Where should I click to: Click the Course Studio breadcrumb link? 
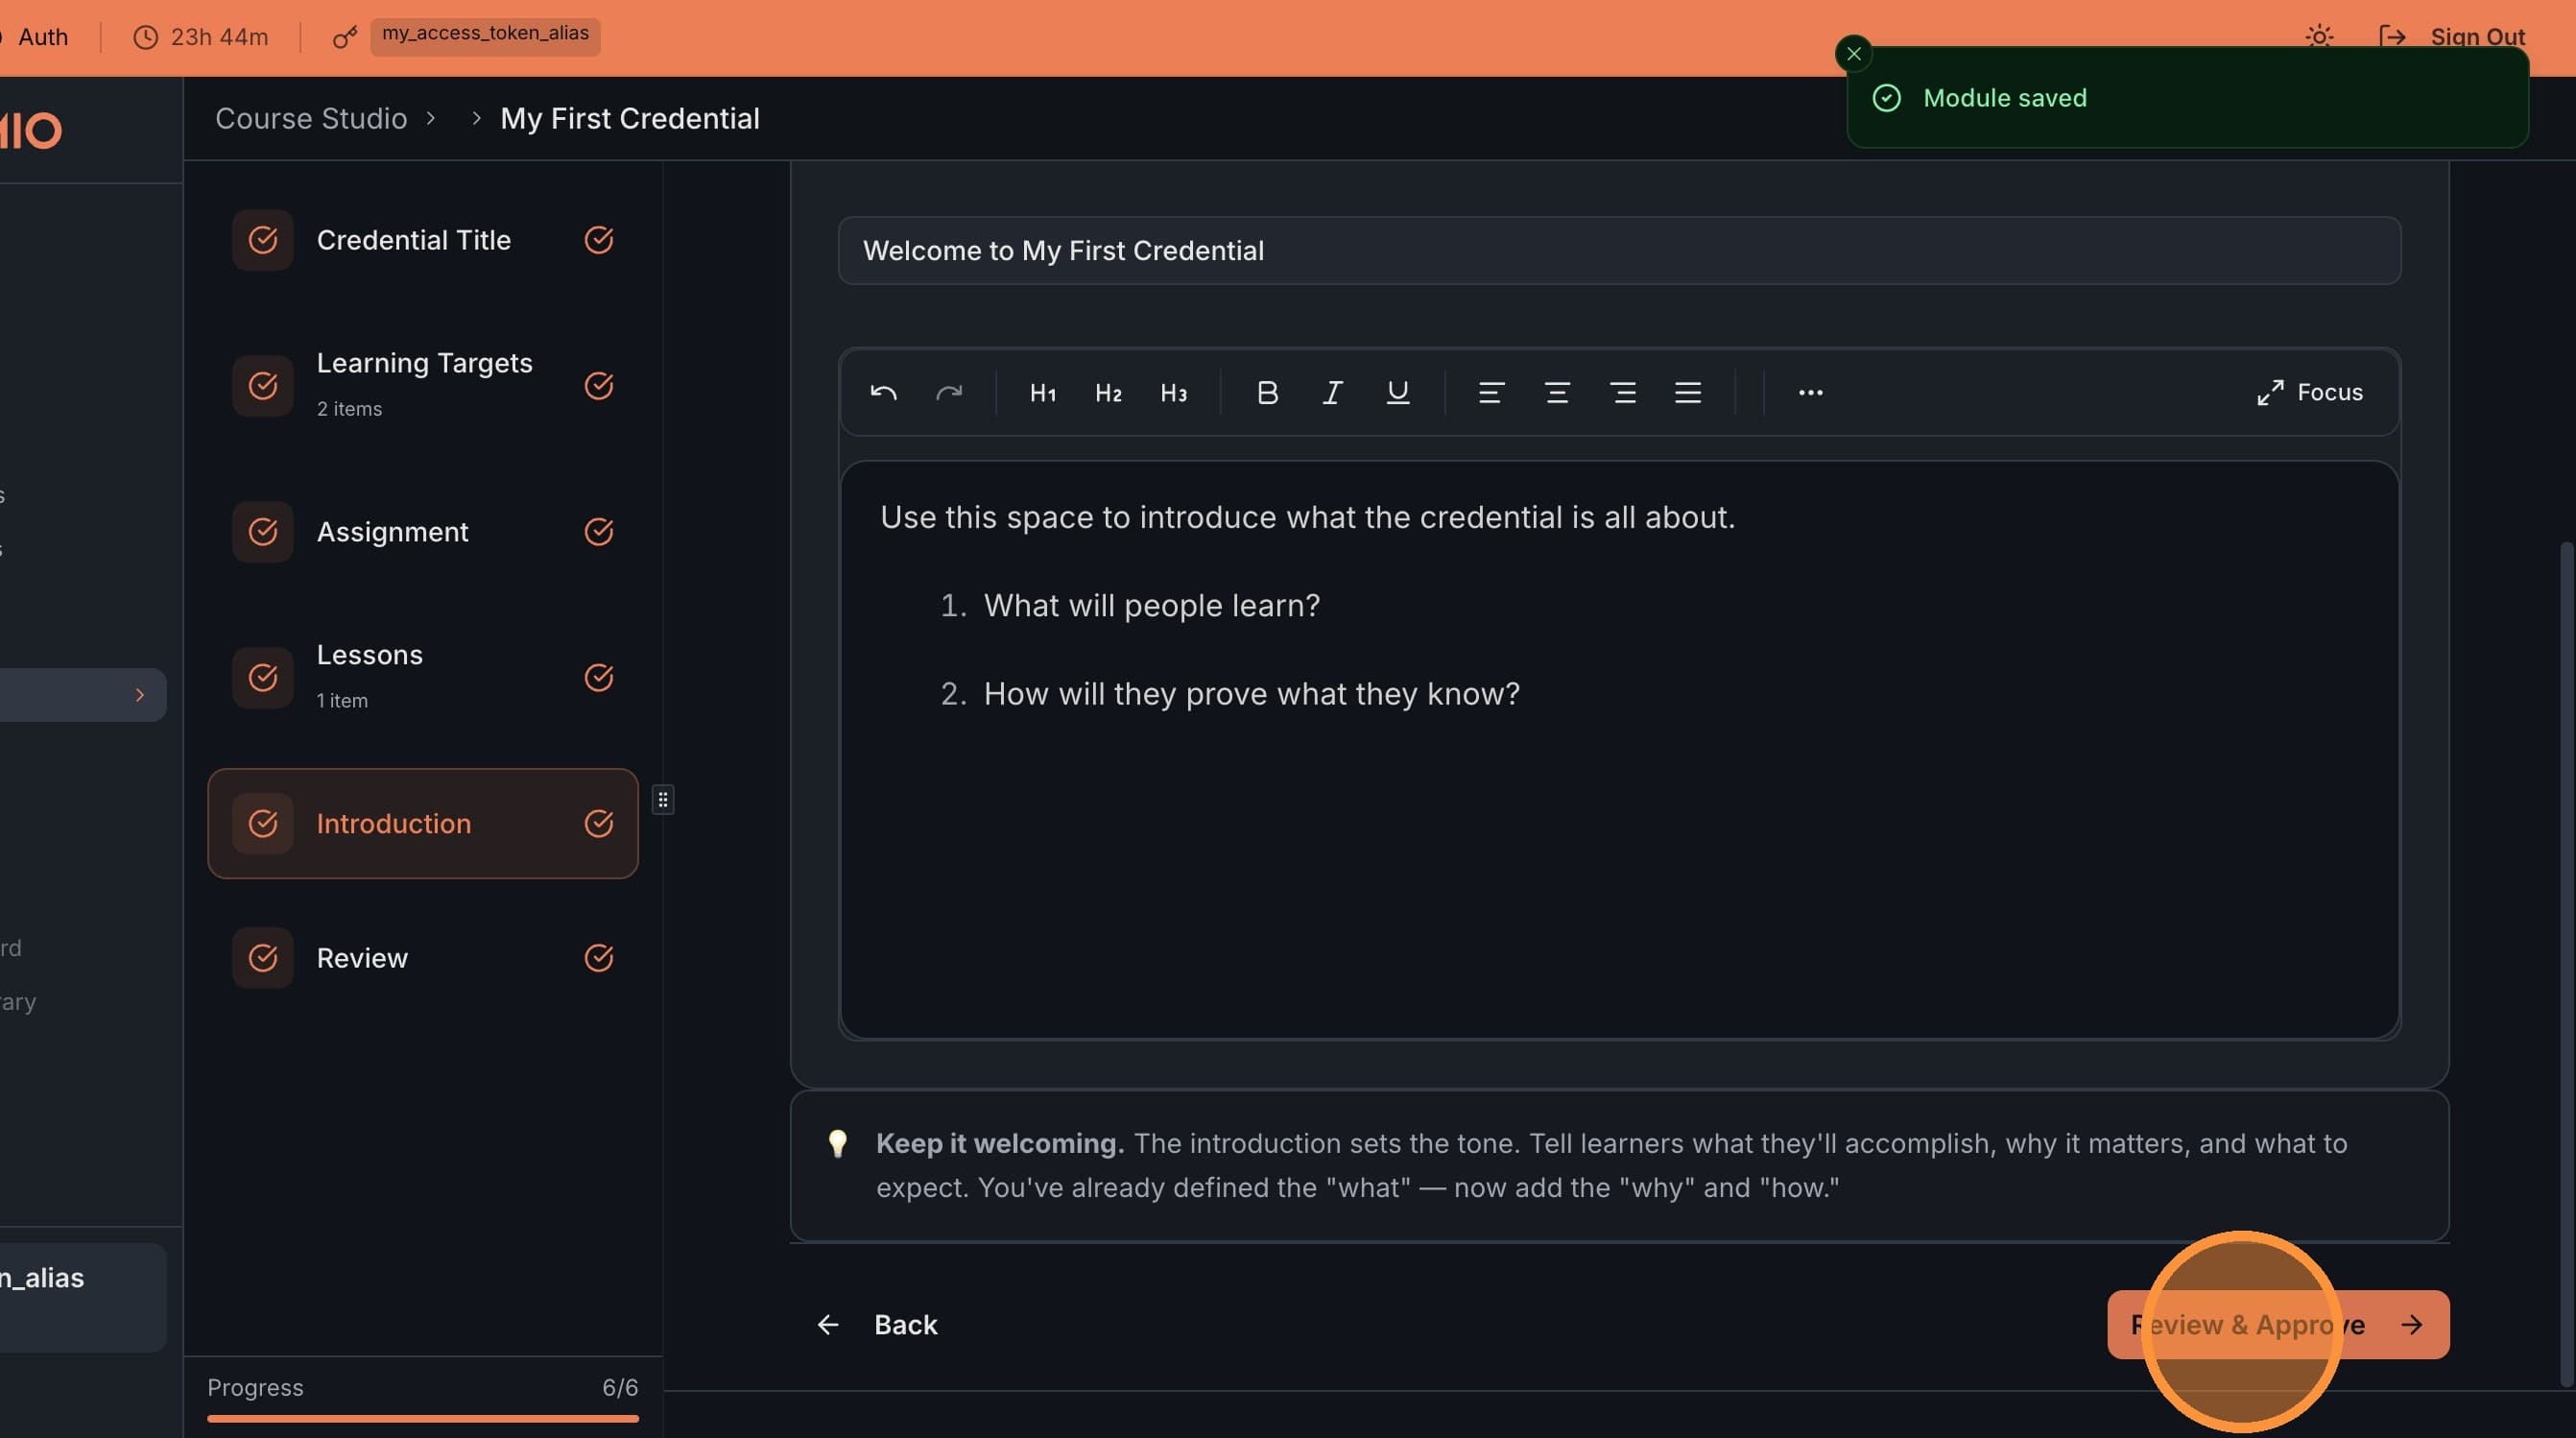click(x=311, y=118)
